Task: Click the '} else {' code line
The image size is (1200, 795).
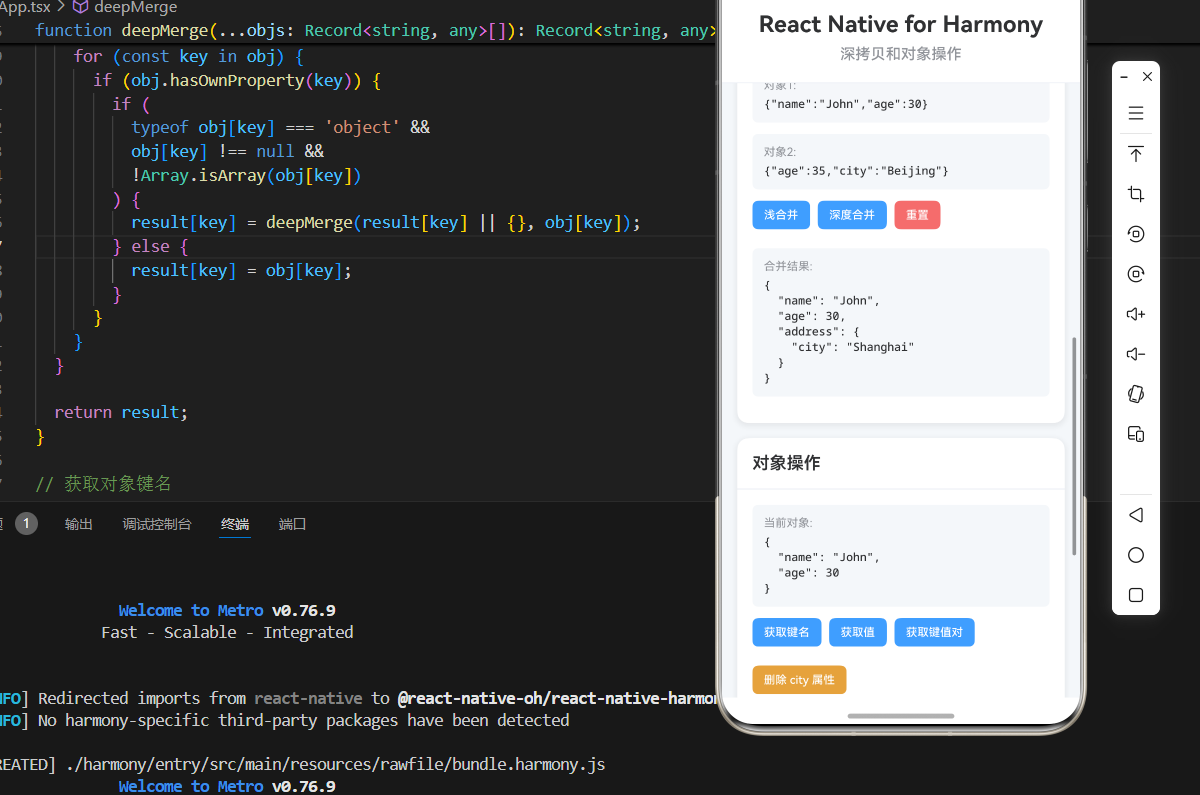Action: tap(150, 246)
